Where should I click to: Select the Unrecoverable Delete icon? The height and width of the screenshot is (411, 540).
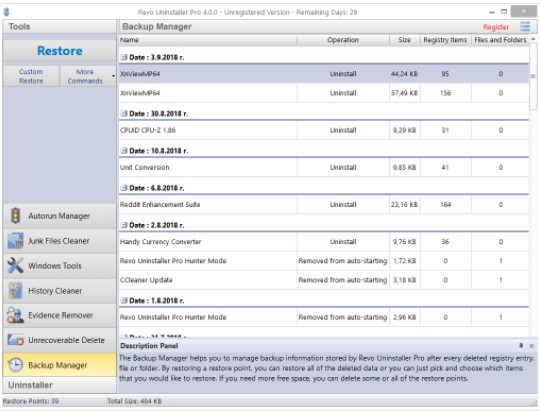(x=15, y=340)
